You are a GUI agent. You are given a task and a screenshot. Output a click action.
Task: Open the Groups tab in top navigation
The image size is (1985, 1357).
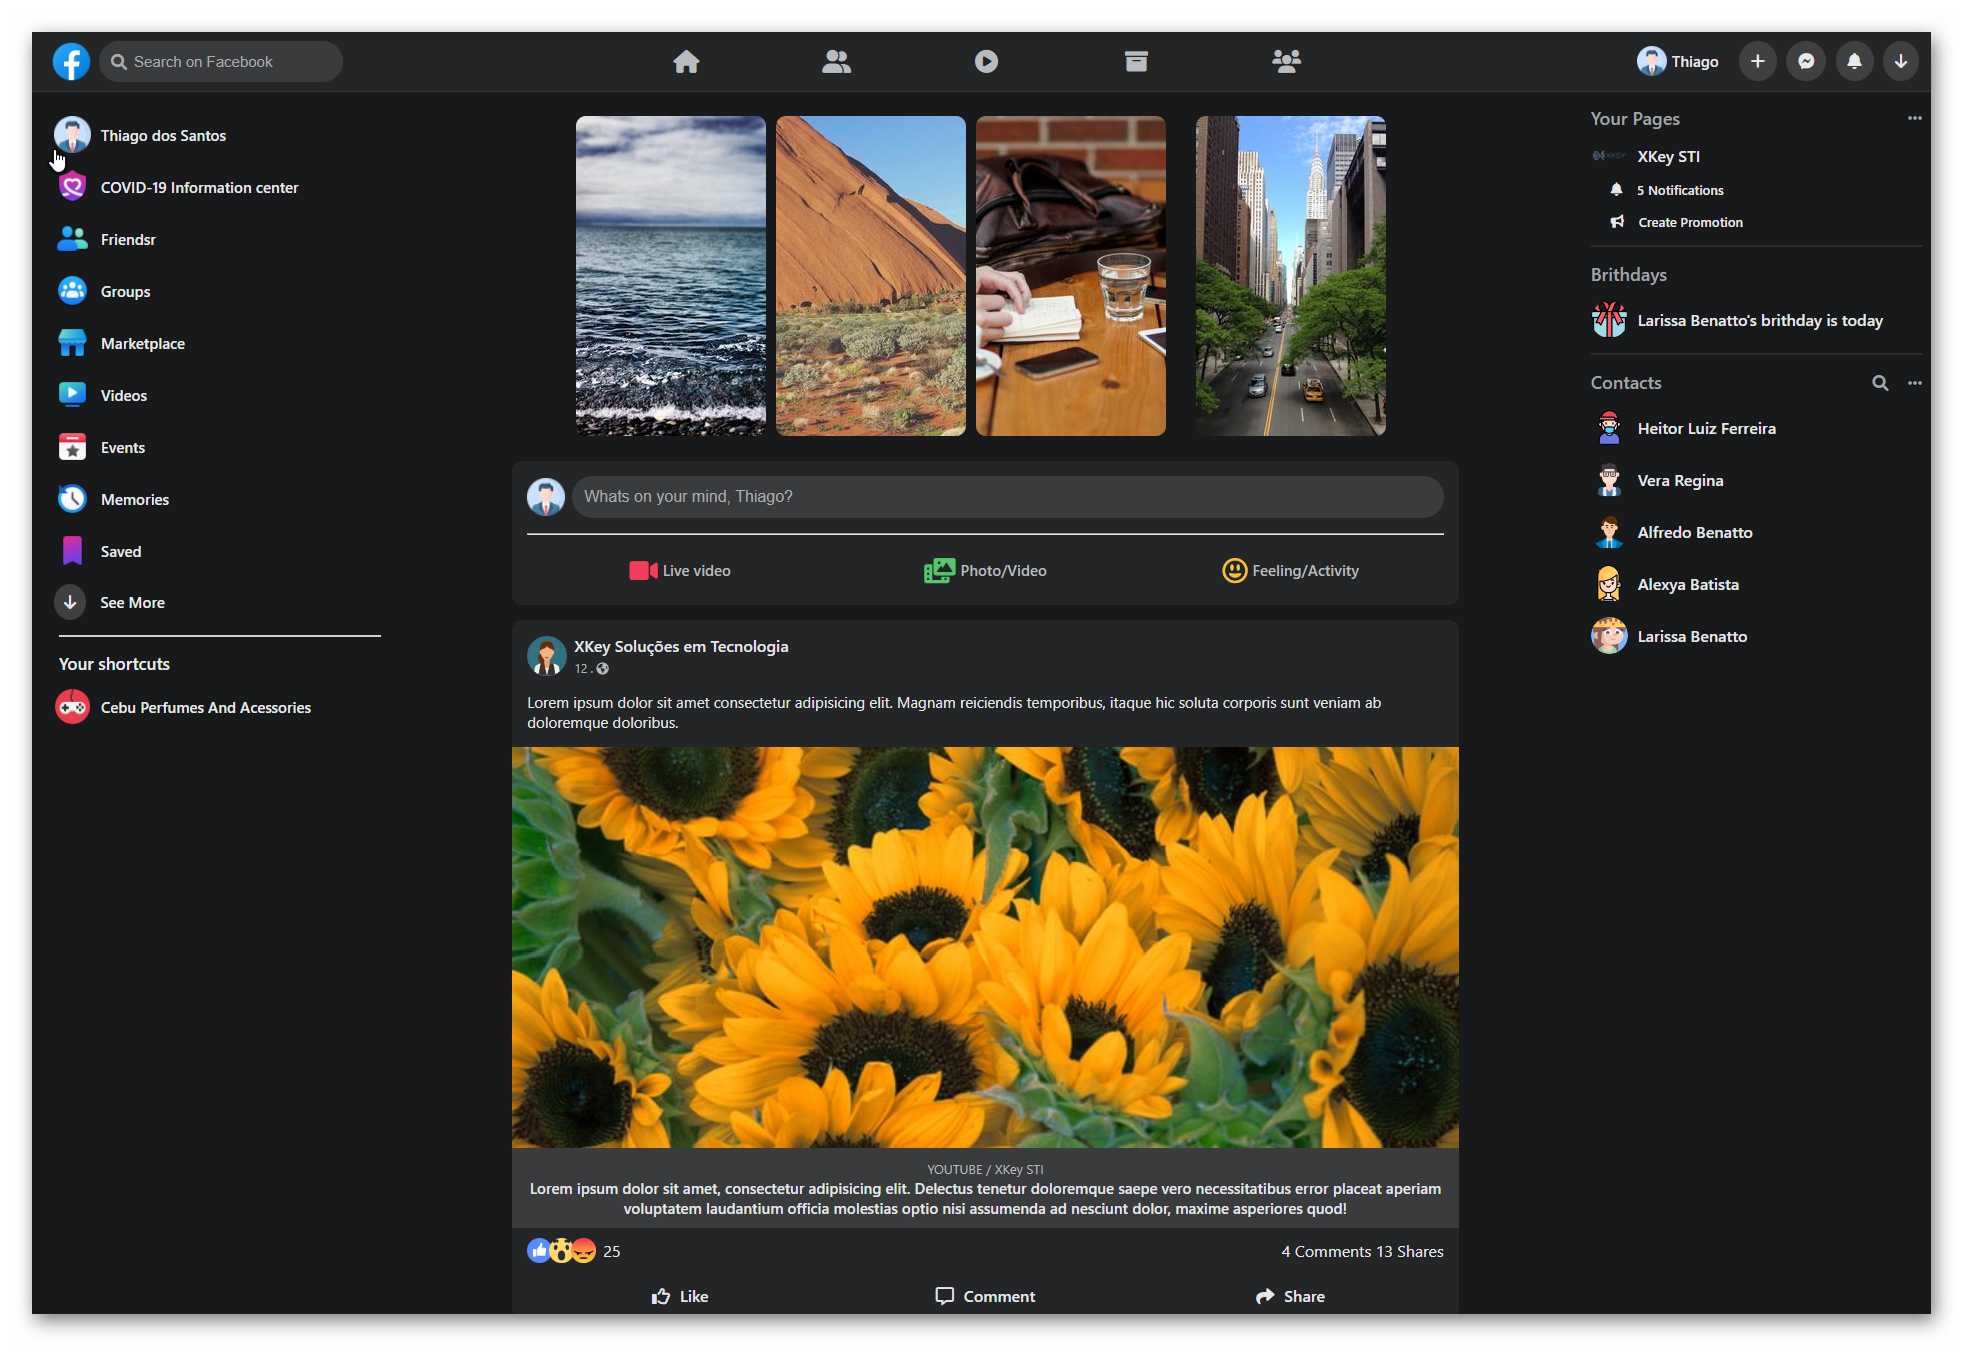click(x=1286, y=61)
